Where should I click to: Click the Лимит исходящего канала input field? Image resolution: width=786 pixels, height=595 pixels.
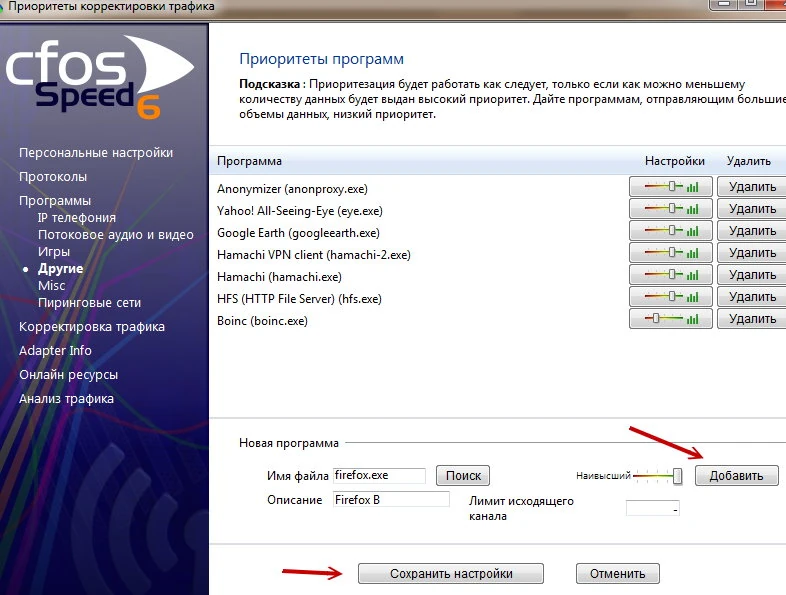point(653,508)
